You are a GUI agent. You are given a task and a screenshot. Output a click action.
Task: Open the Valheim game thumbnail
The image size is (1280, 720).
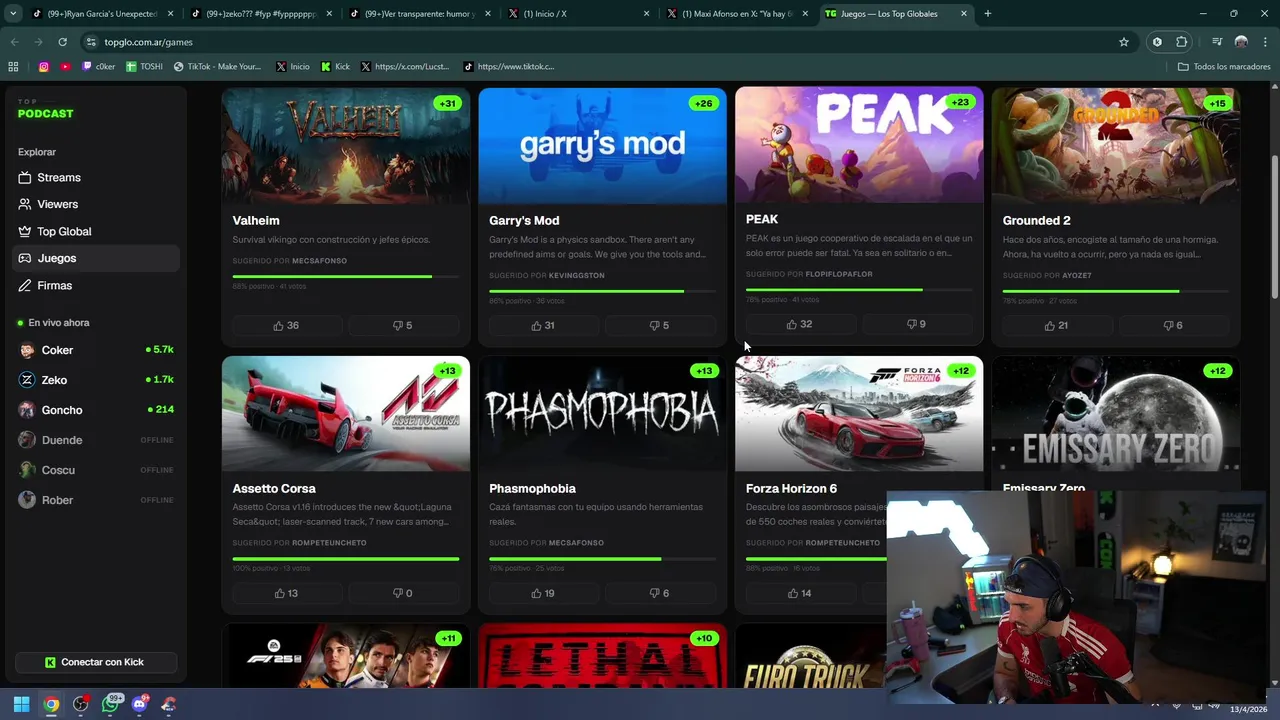(x=346, y=146)
